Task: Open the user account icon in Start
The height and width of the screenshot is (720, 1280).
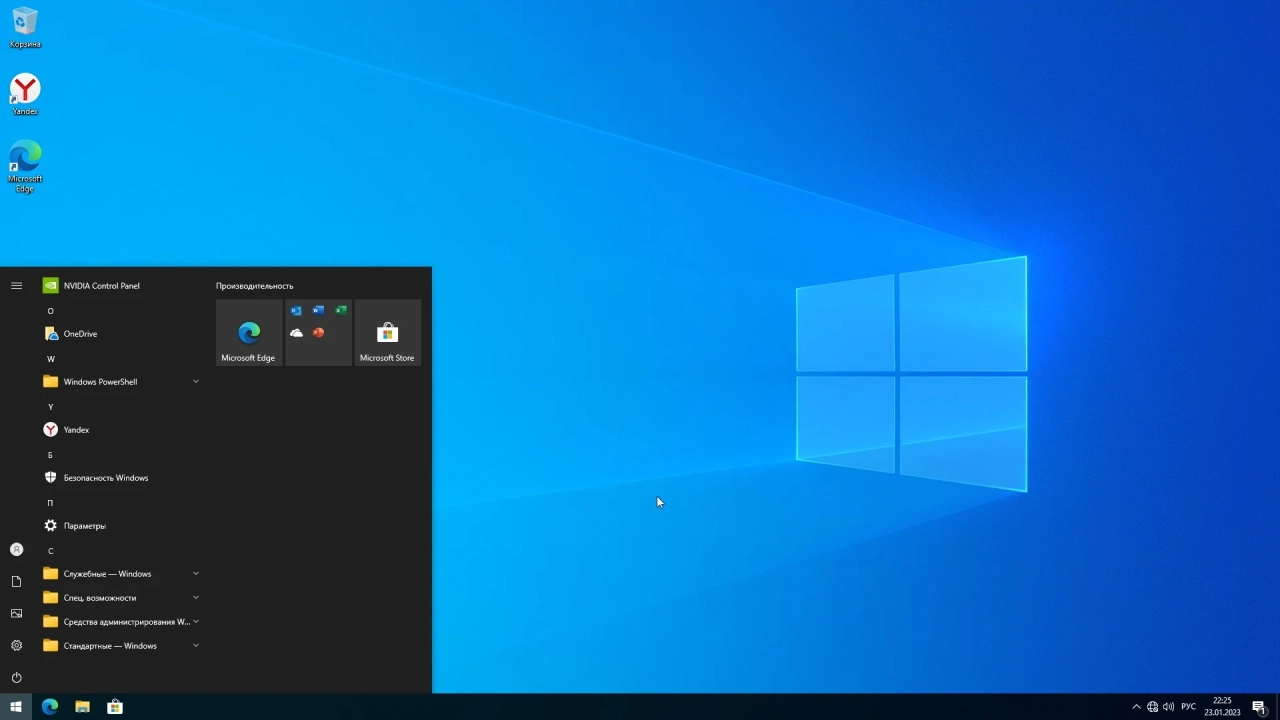Action: pyautogui.click(x=16, y=550)
